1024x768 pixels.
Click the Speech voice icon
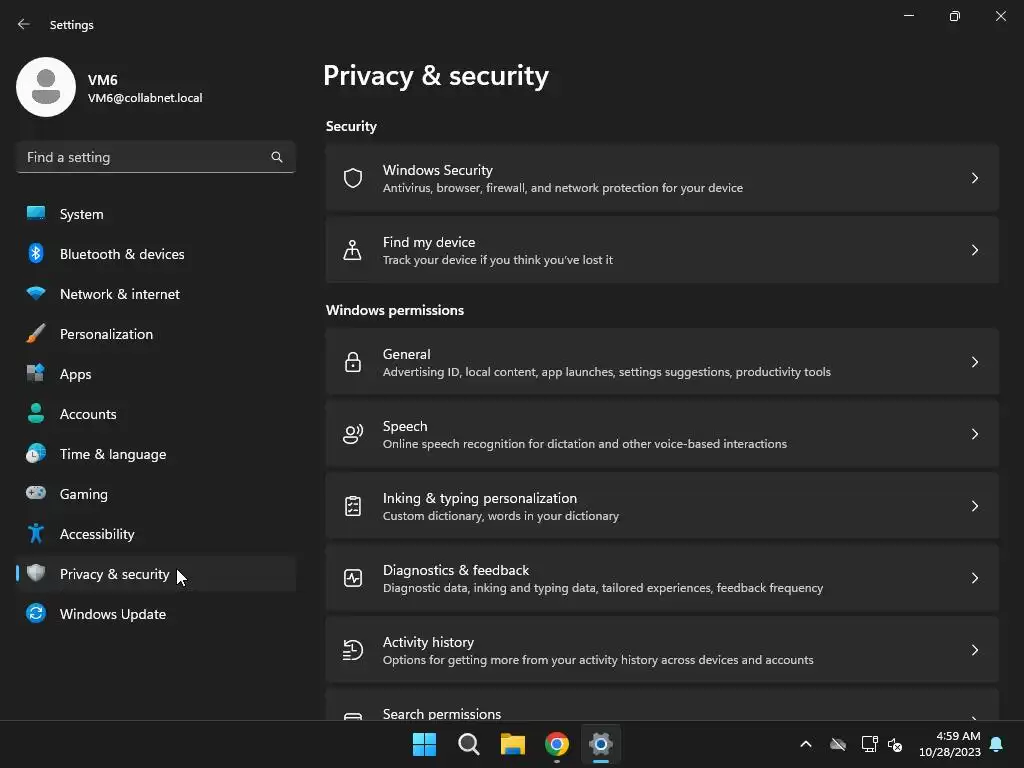353,434
